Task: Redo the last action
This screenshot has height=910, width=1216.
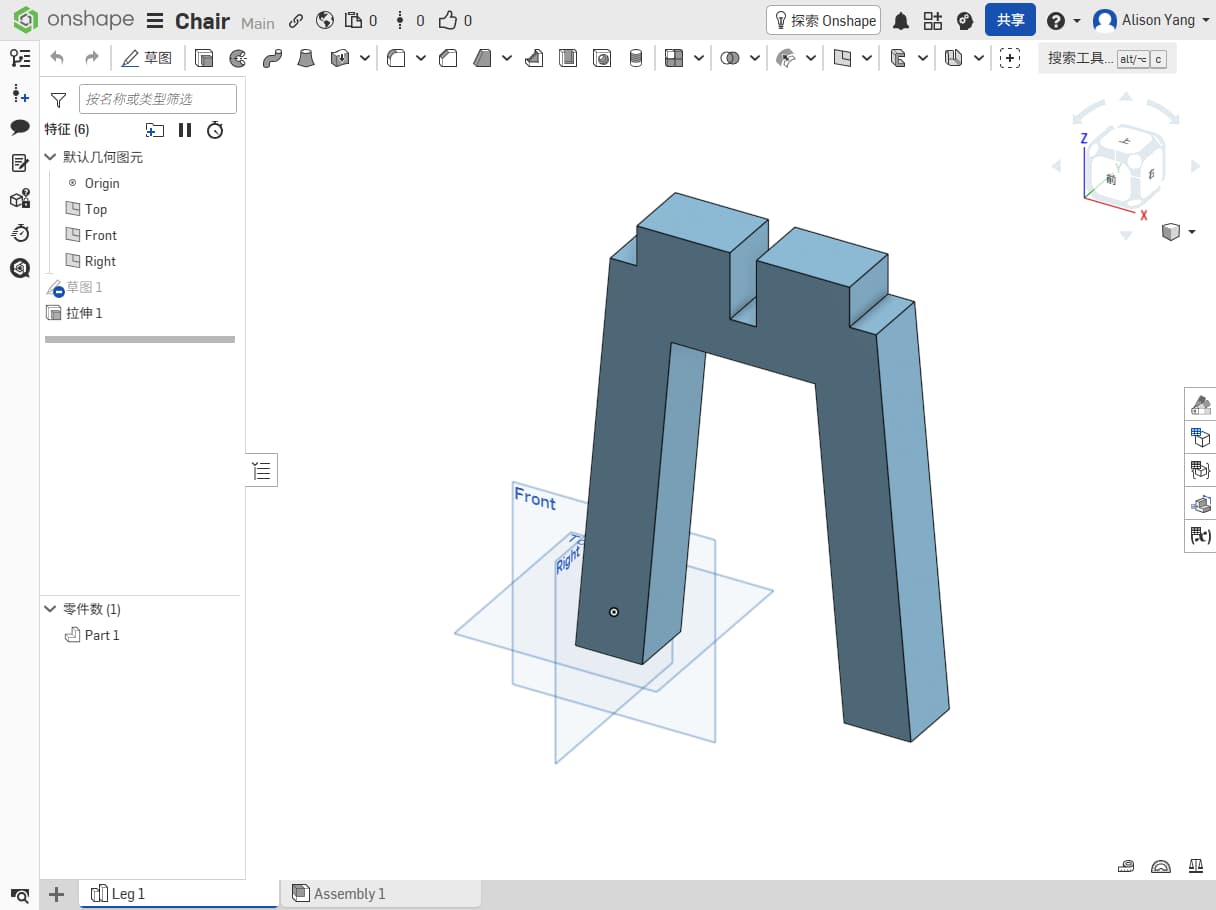Action: coord(91,58)
